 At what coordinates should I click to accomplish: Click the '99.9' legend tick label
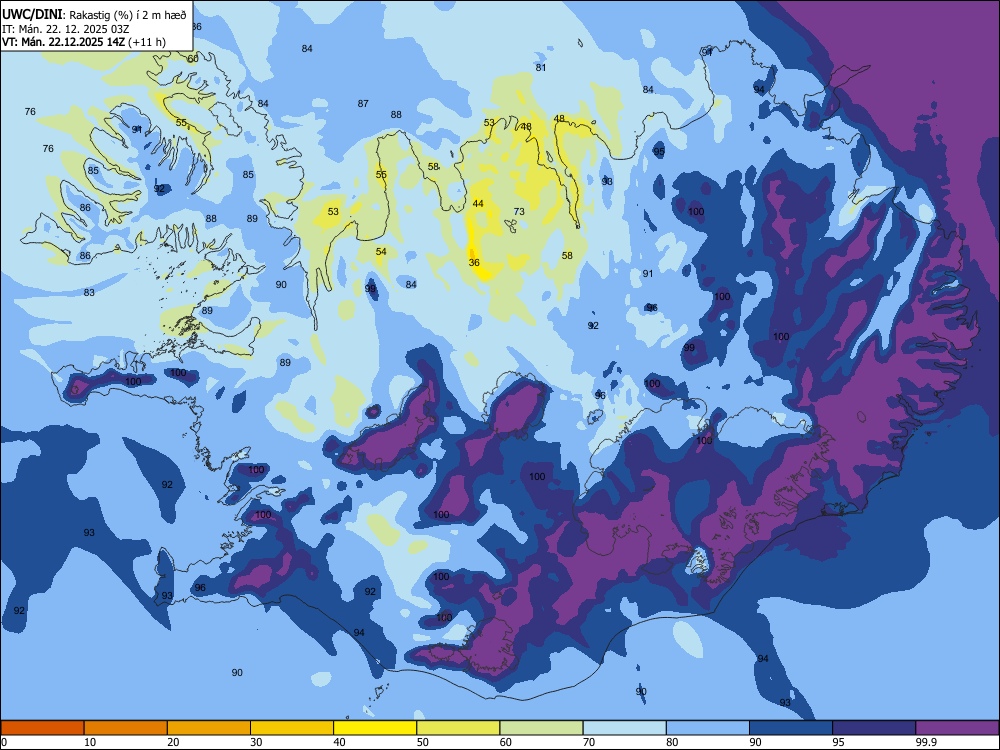pyautogui.click(x=925, y=742)
